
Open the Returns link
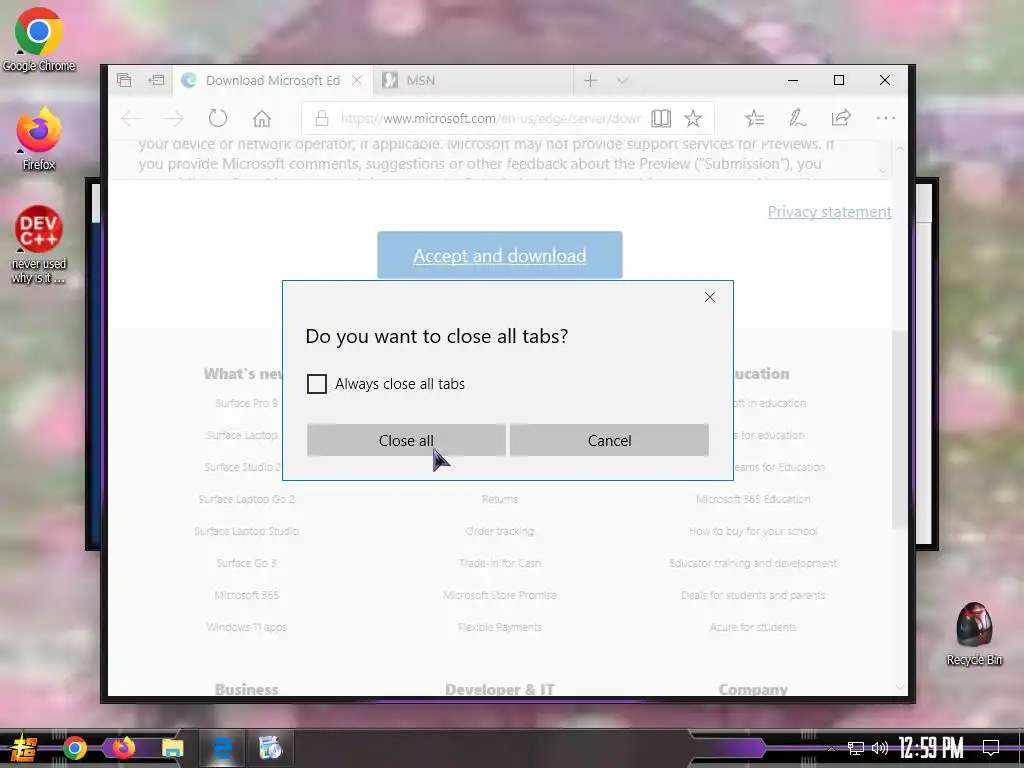click(500, 499)
